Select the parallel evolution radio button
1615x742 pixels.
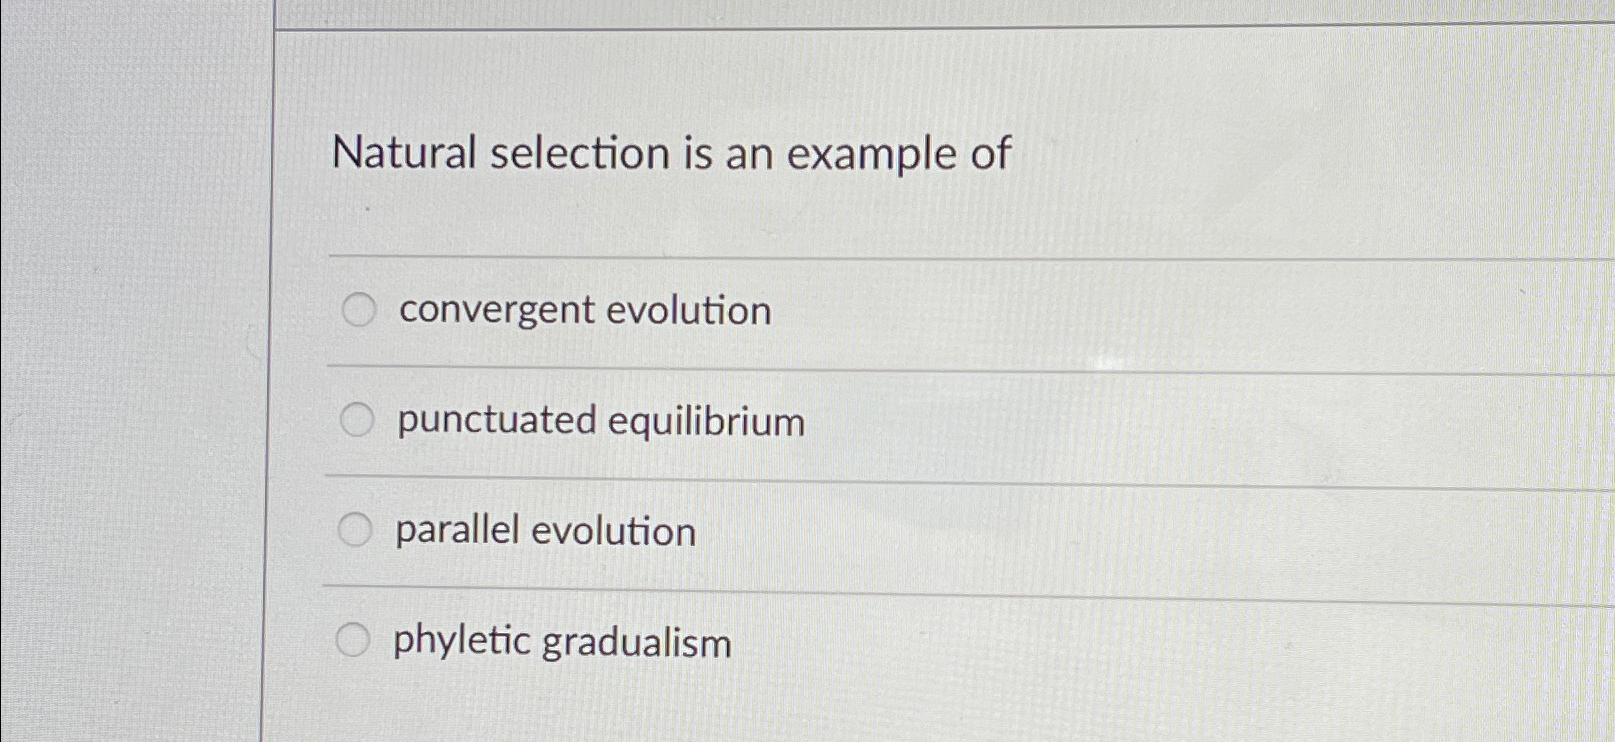(356, 530)
